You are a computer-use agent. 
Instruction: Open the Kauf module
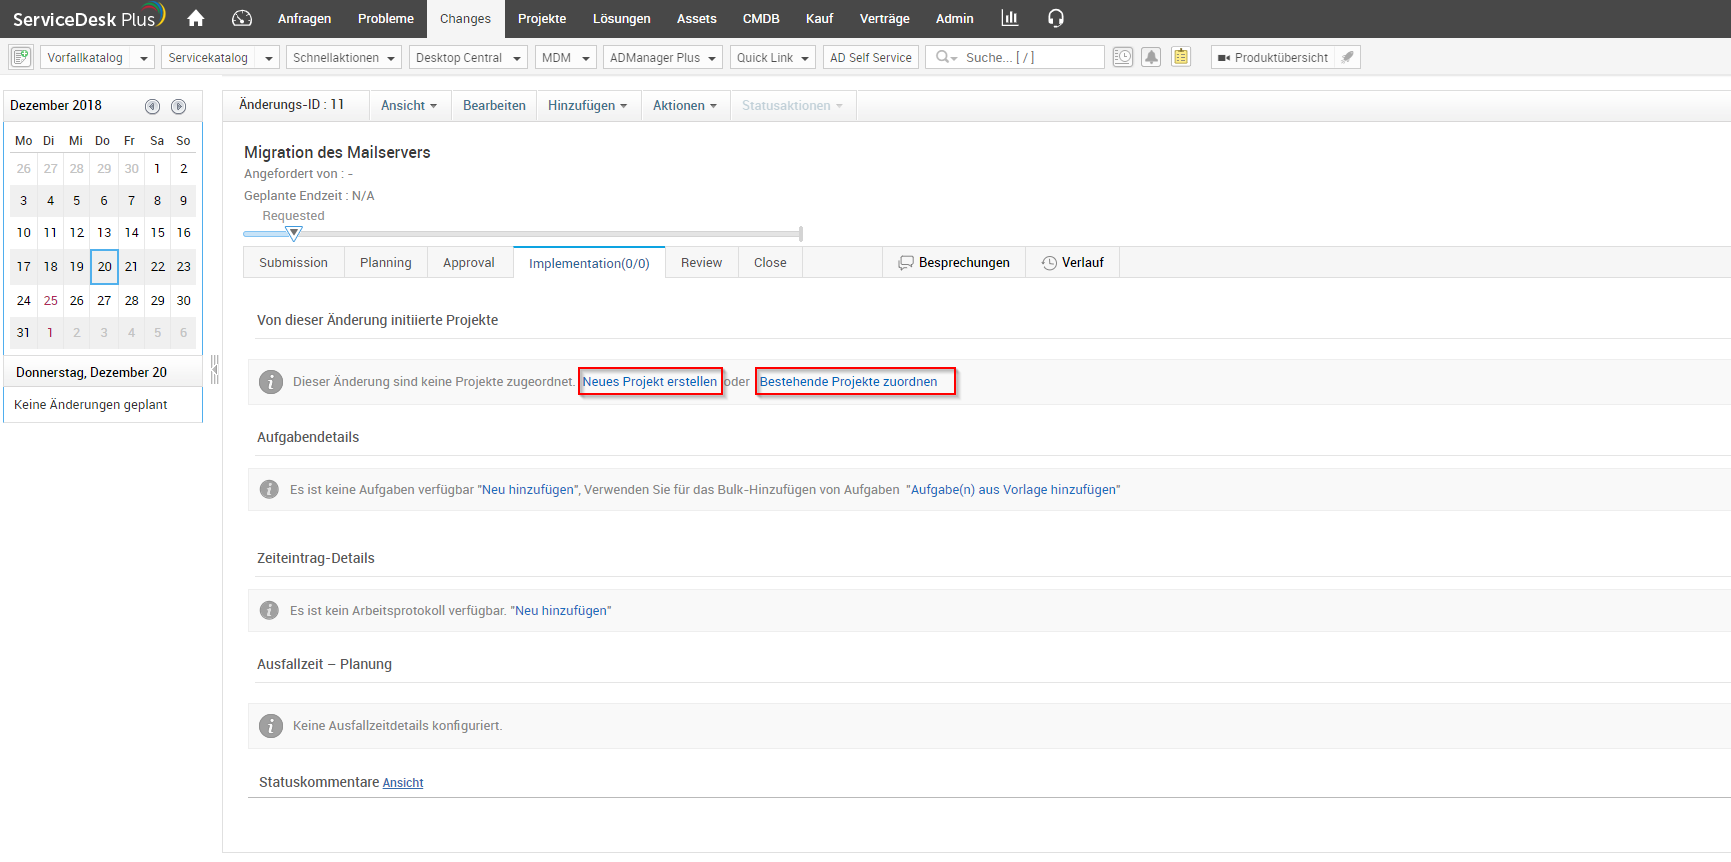click(819, 18)
